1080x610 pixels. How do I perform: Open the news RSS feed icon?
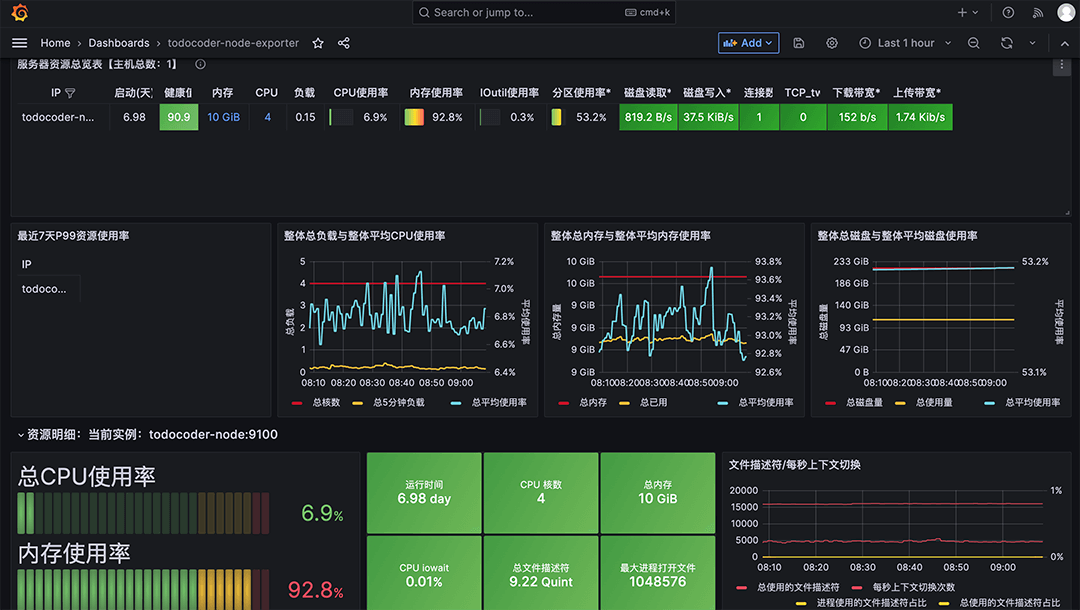pos(1037,12)
